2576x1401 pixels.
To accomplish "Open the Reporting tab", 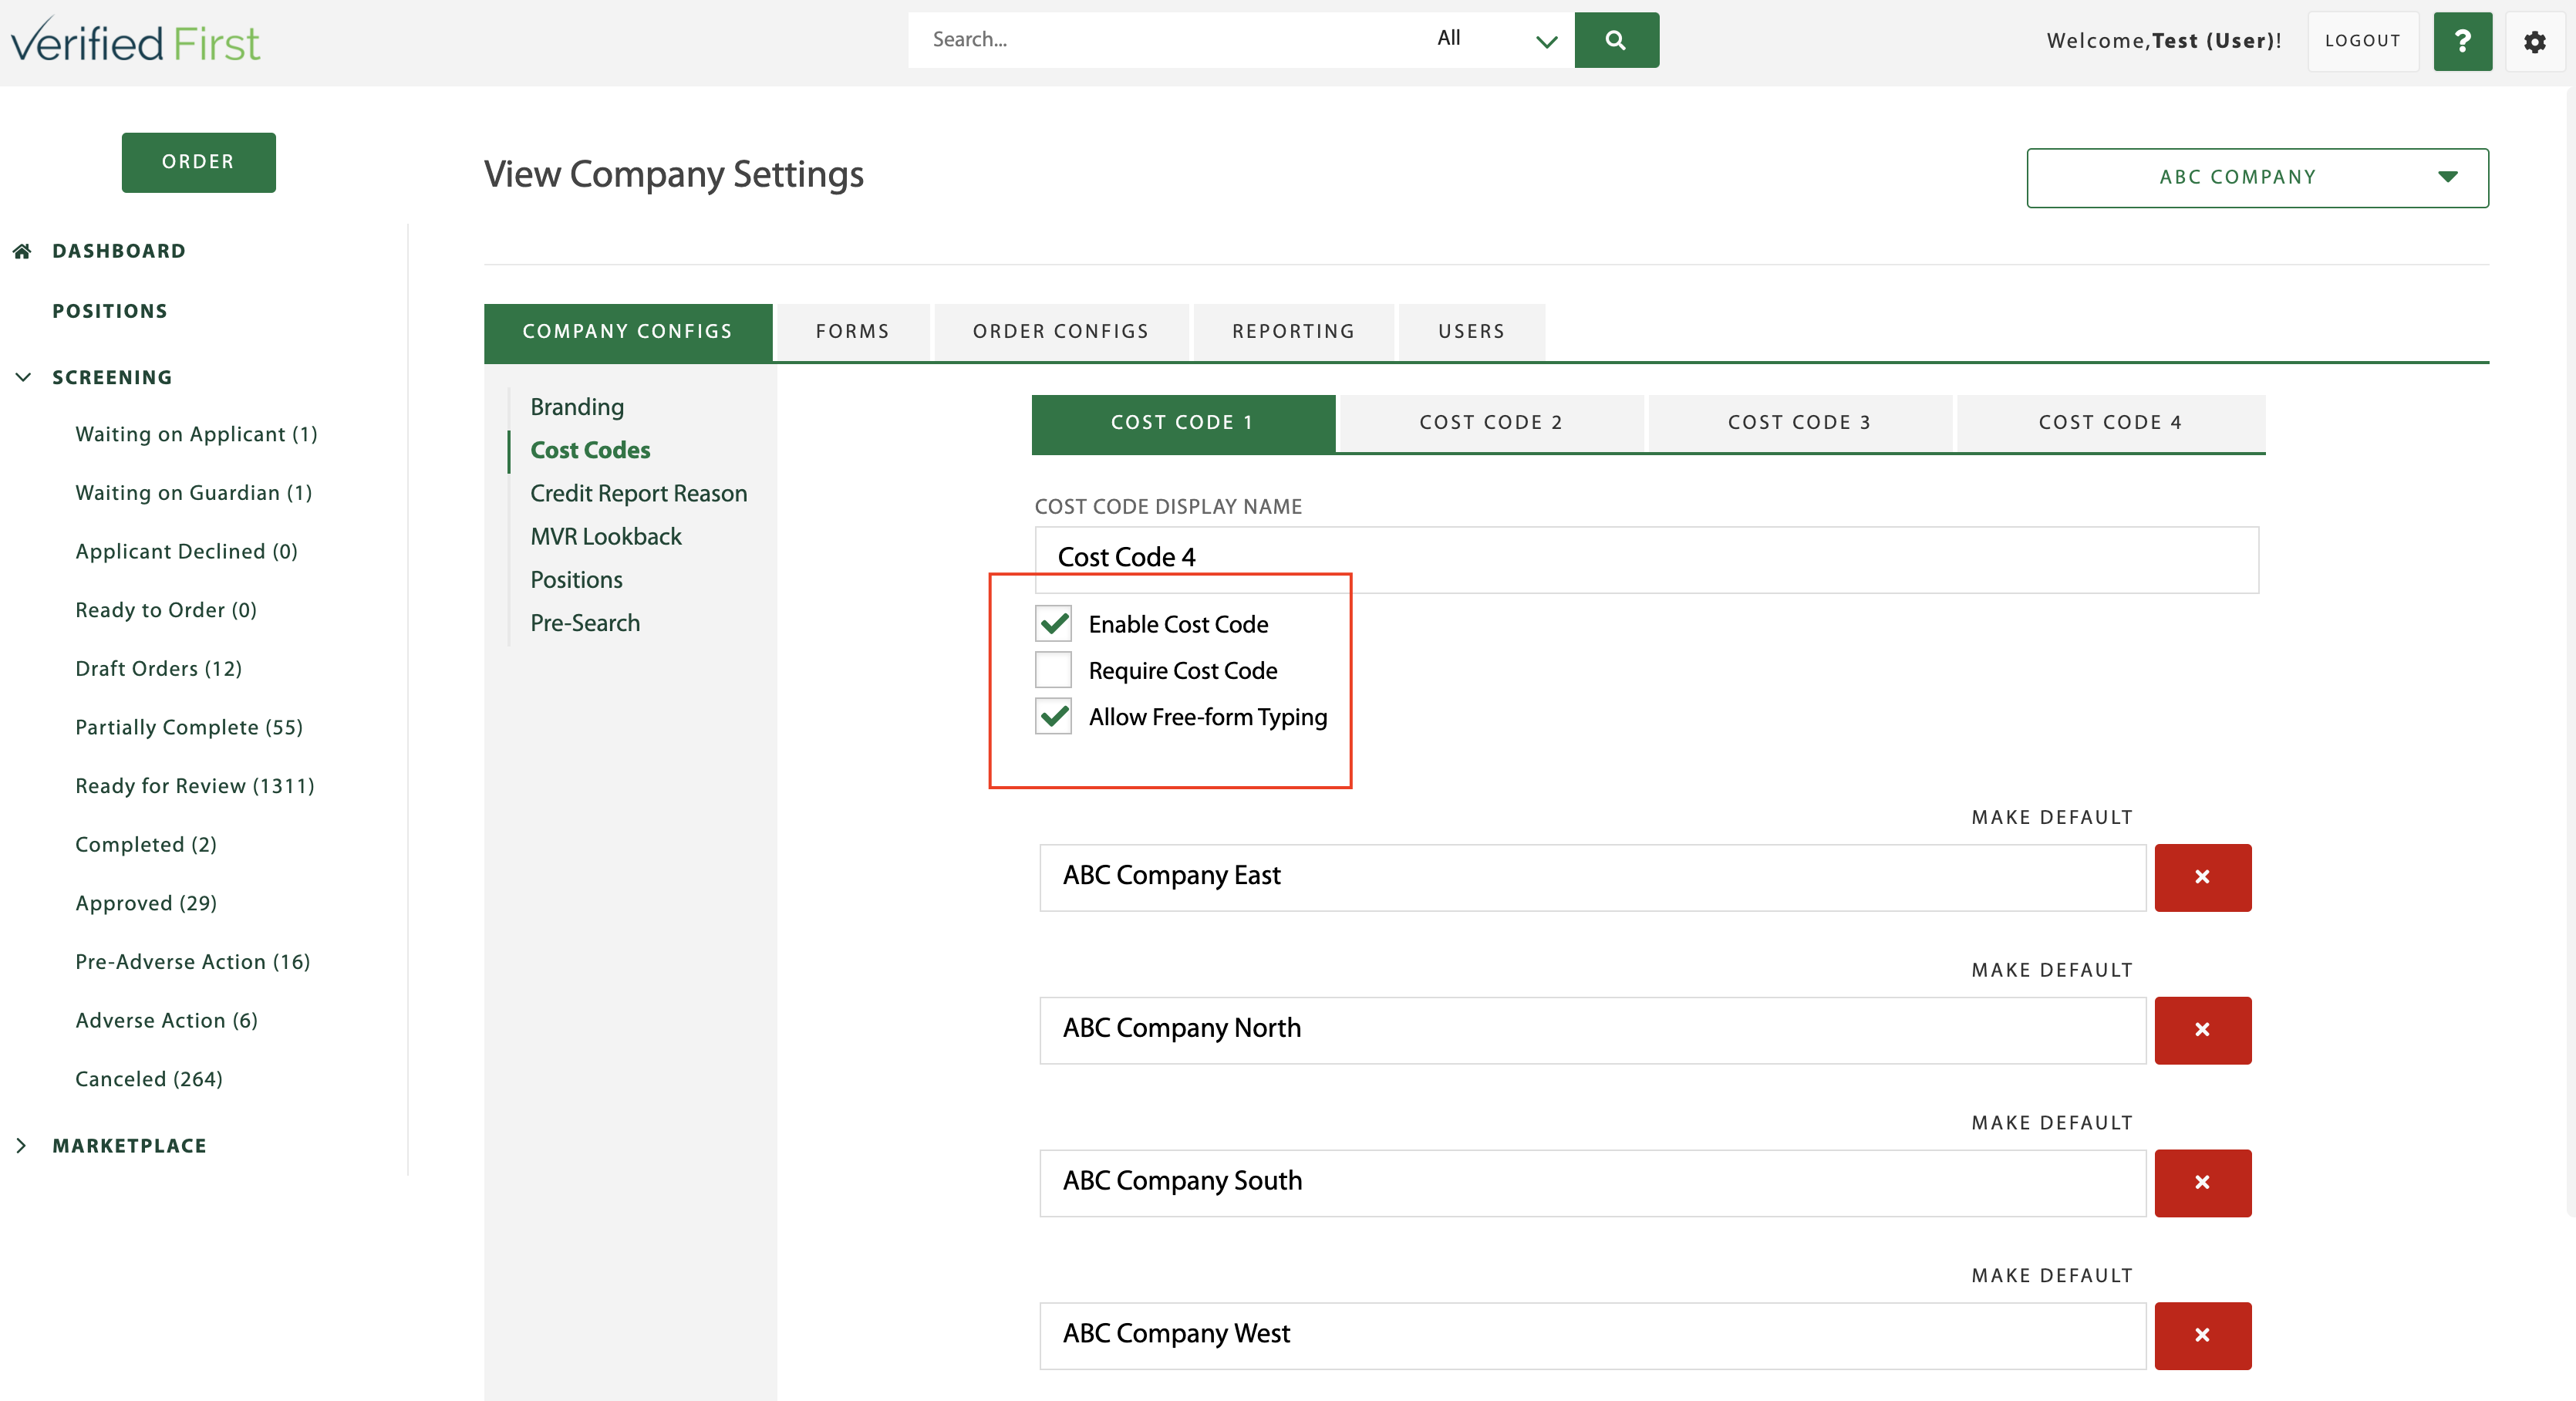I will coord(1294,332).
